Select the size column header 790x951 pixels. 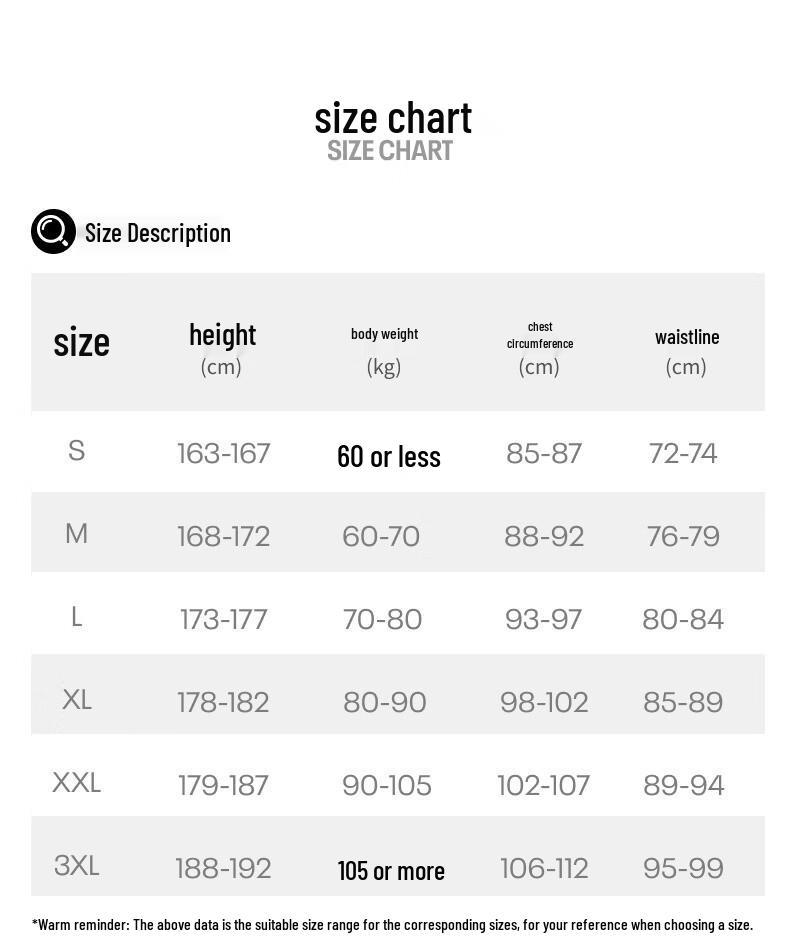point(81,342)
